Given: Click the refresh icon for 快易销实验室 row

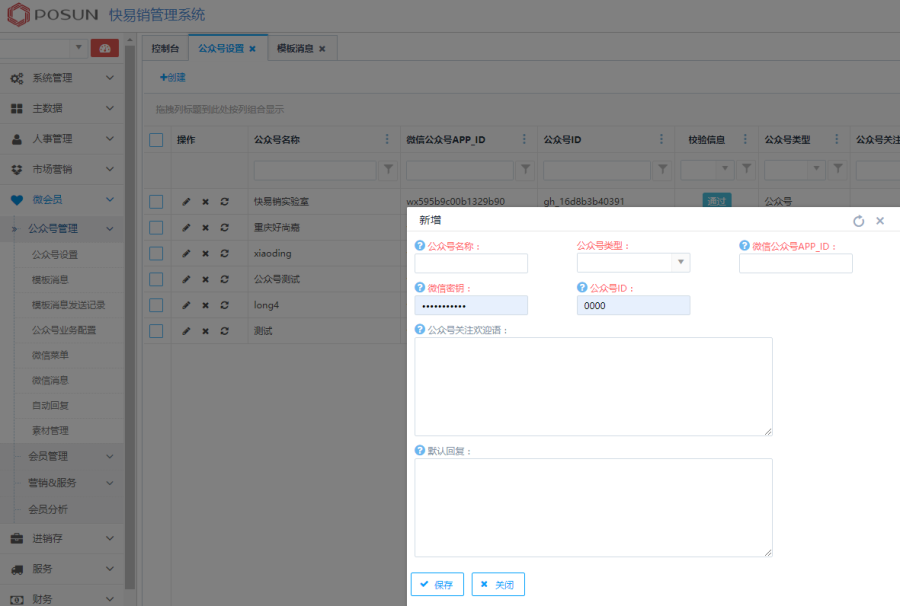Looking at the screenshot, I should click(x=224, y=201).
